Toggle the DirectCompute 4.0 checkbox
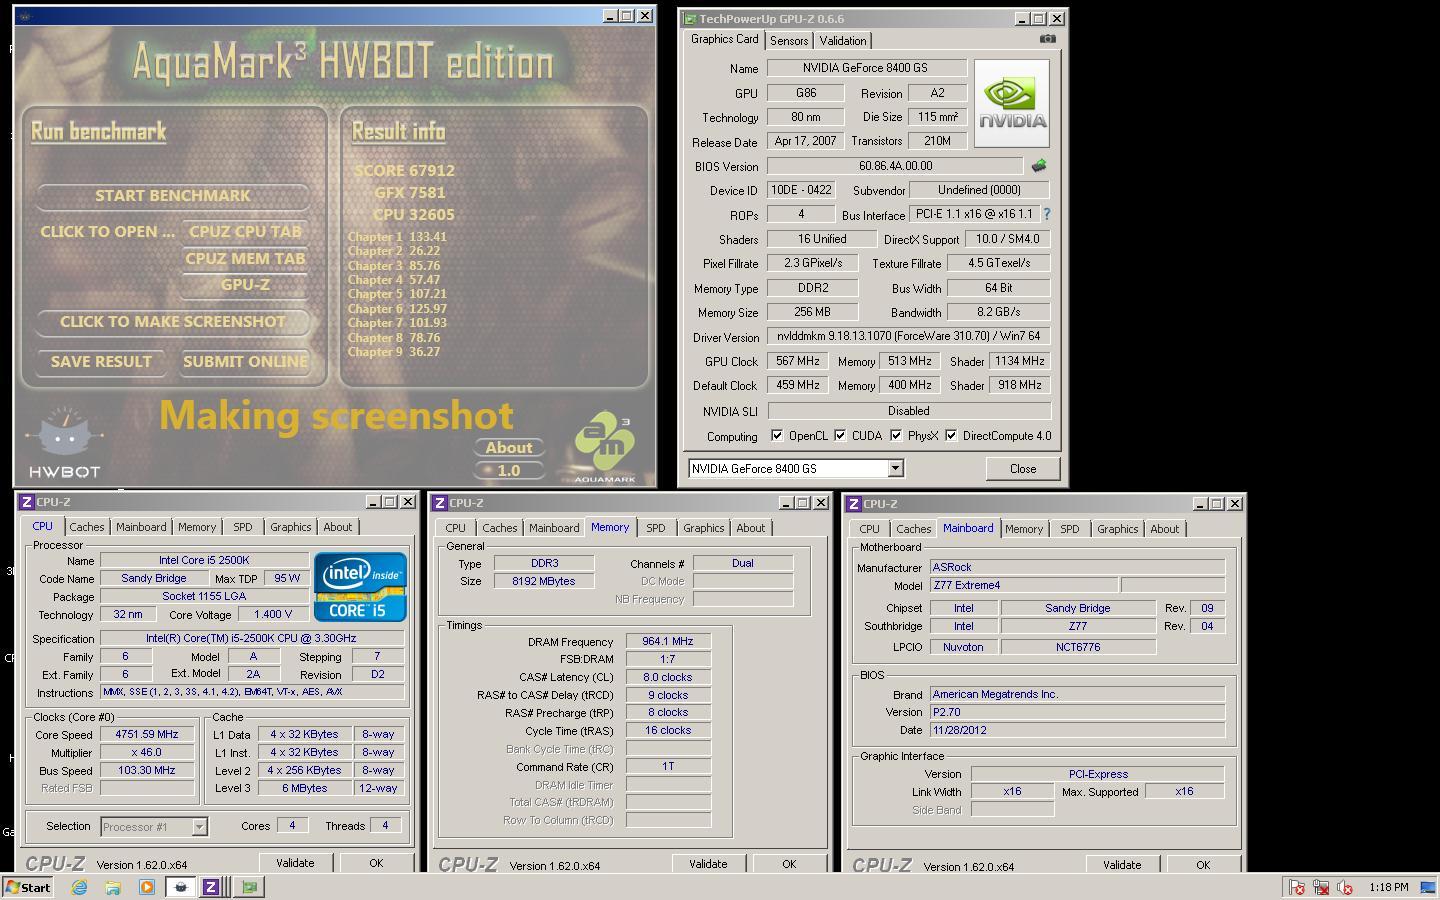 951,436
